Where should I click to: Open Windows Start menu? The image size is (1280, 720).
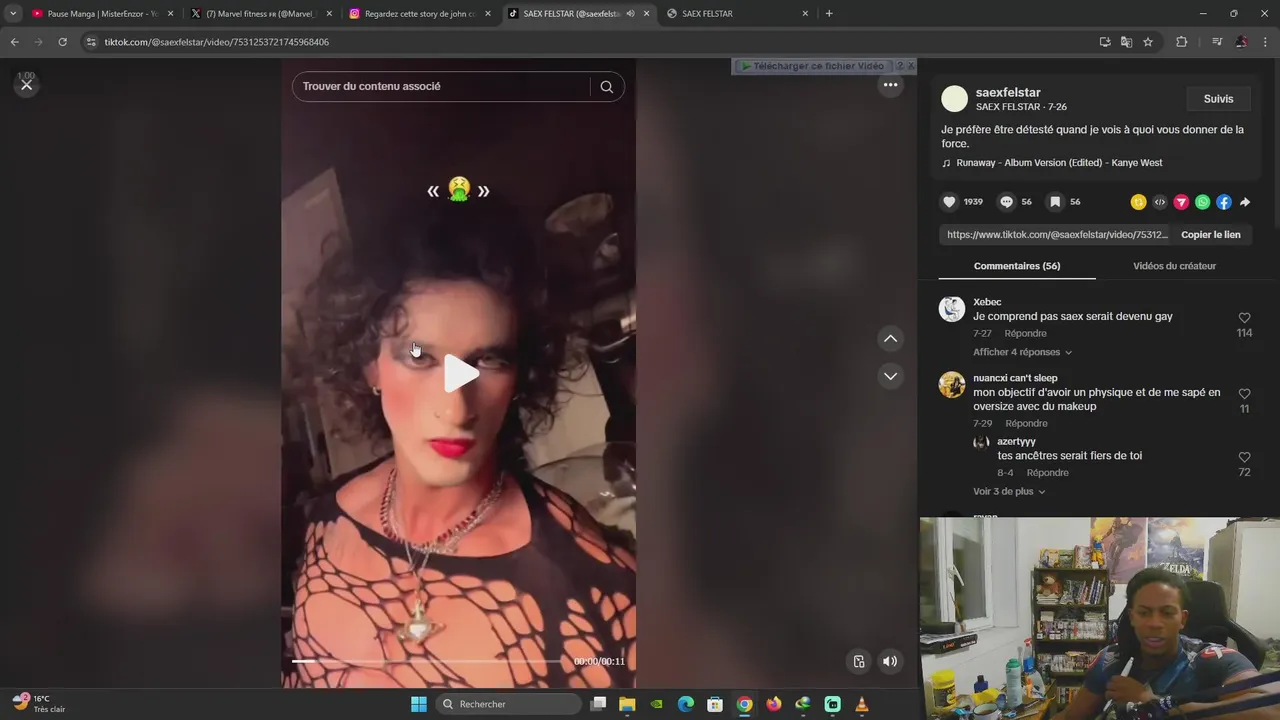(418, 704)
